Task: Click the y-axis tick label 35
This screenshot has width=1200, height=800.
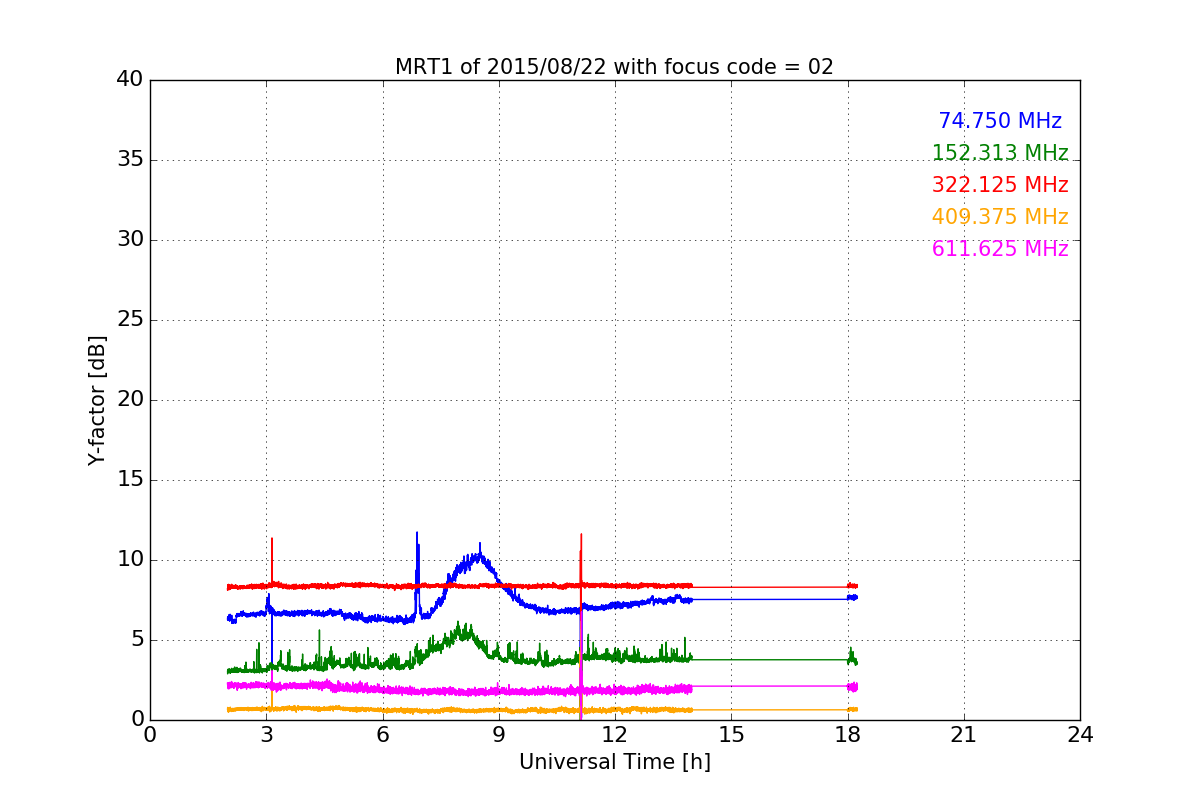Action: point(129,160)
